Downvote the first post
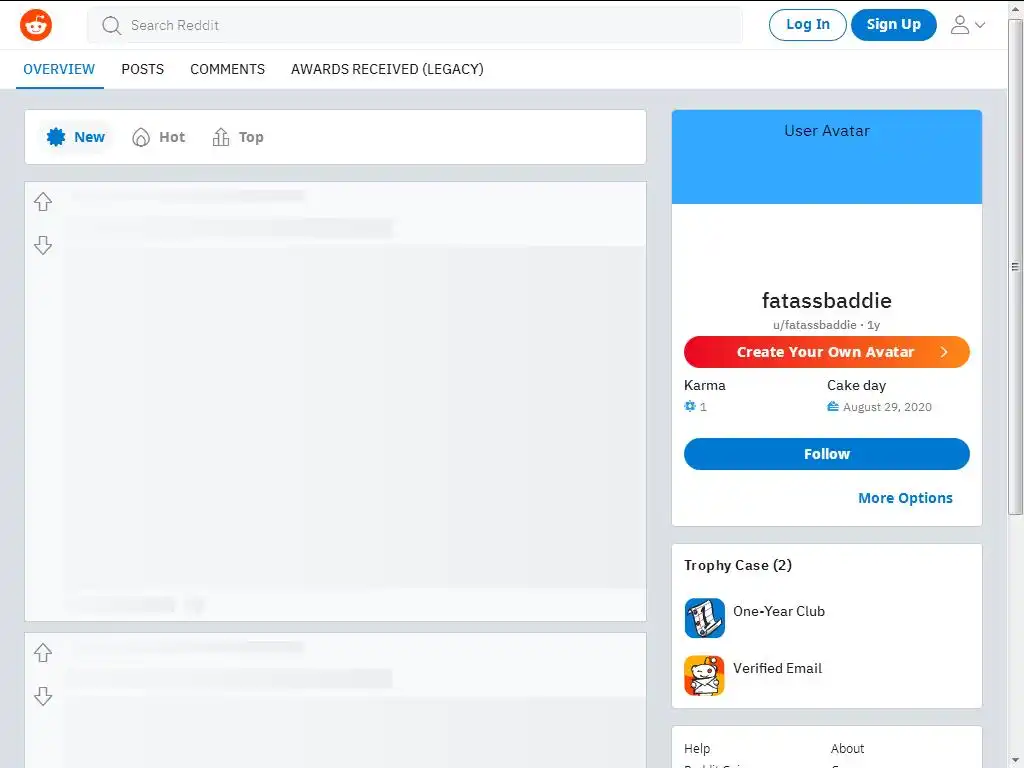The height and width of the screenshot is (768, 1024). click(x=43, y=246)
